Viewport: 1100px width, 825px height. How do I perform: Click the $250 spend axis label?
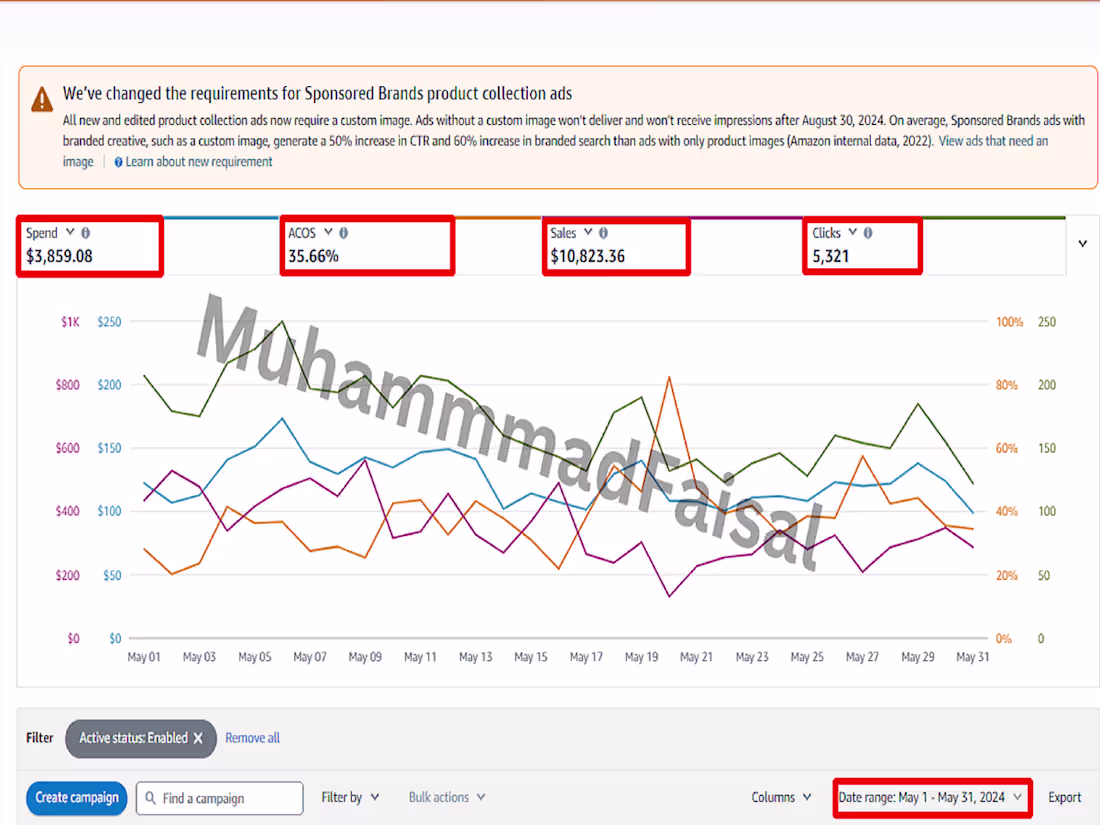[109, 322]
